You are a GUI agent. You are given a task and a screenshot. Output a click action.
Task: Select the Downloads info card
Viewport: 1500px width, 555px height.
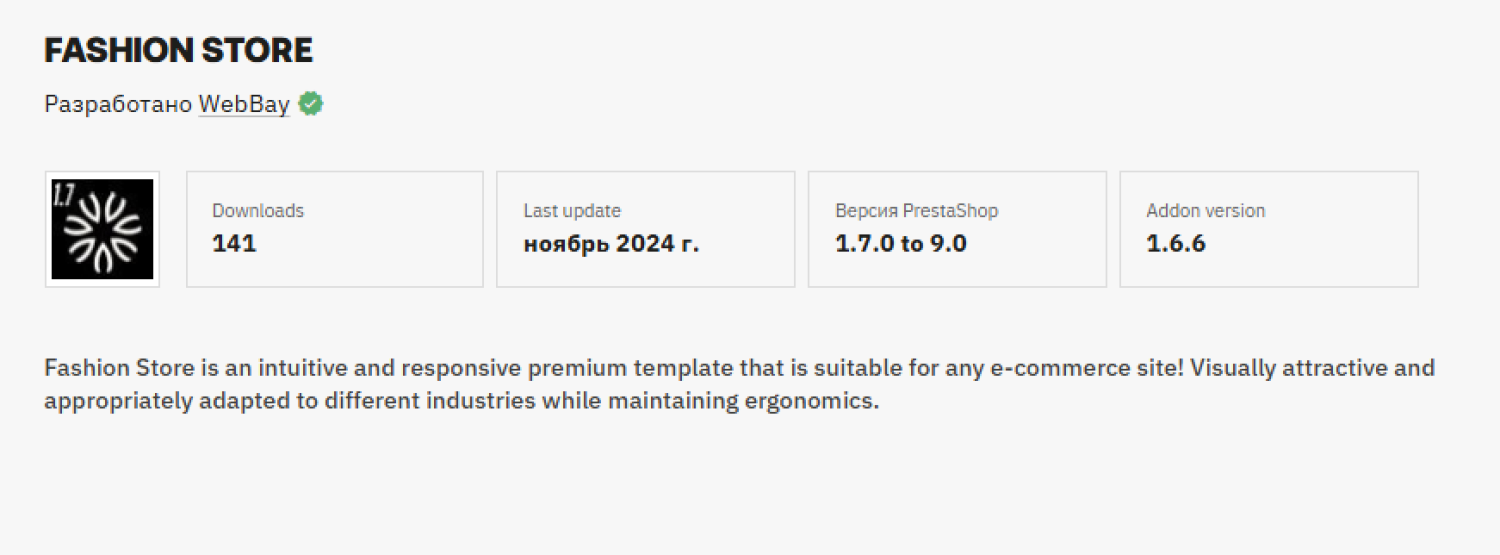pyautogui.click(x=335, y=229)
